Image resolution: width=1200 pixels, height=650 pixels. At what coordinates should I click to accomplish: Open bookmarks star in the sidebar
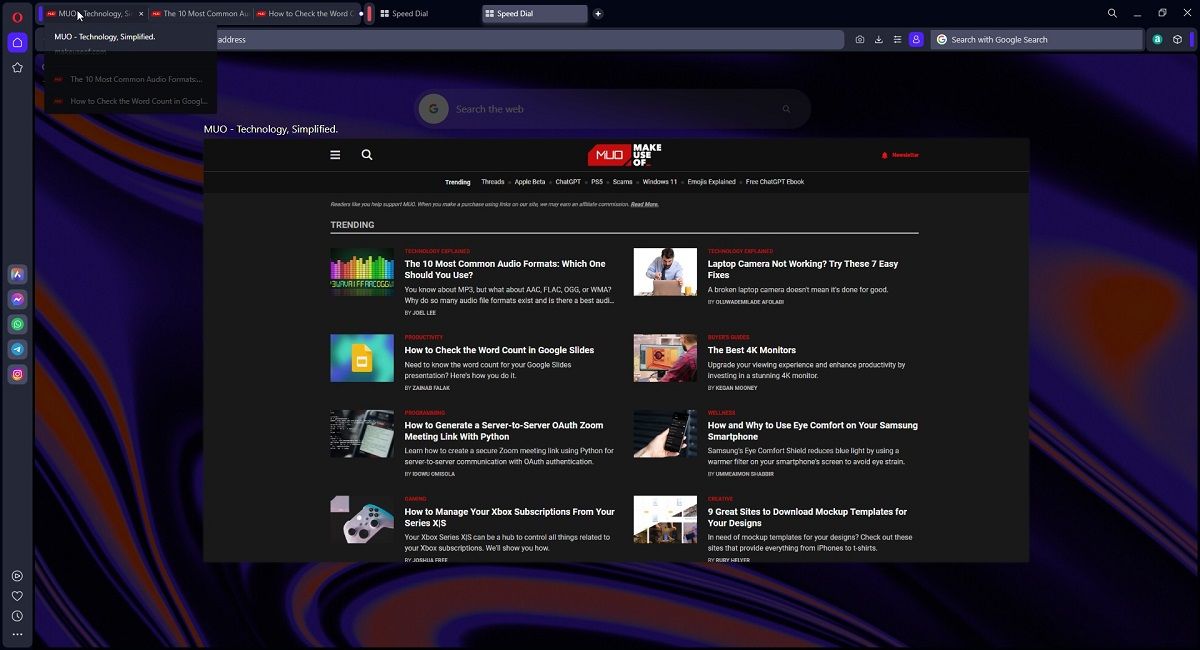(17, 68)
